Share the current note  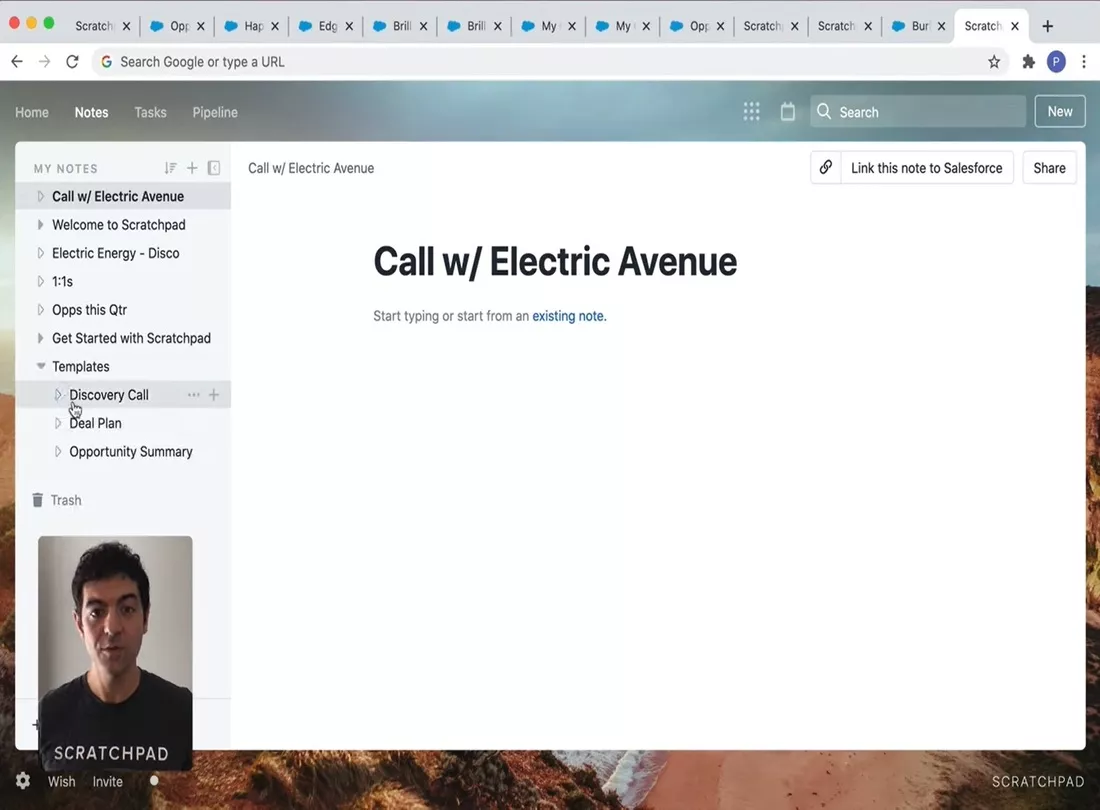pyautogui.click(x=1049, y=168)
